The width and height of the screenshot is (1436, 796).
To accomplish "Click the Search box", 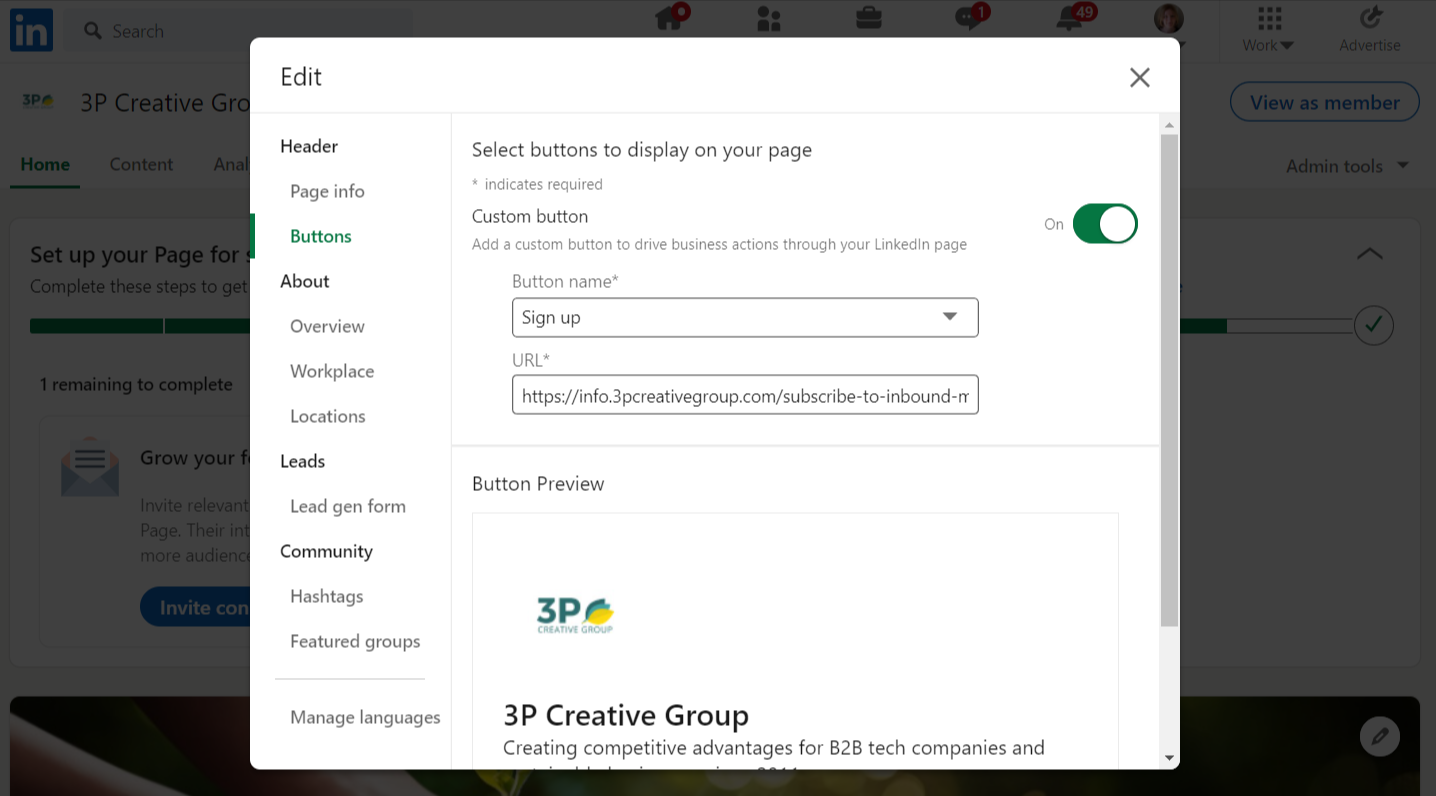I will pyautogui.click(x=240, y=31).
